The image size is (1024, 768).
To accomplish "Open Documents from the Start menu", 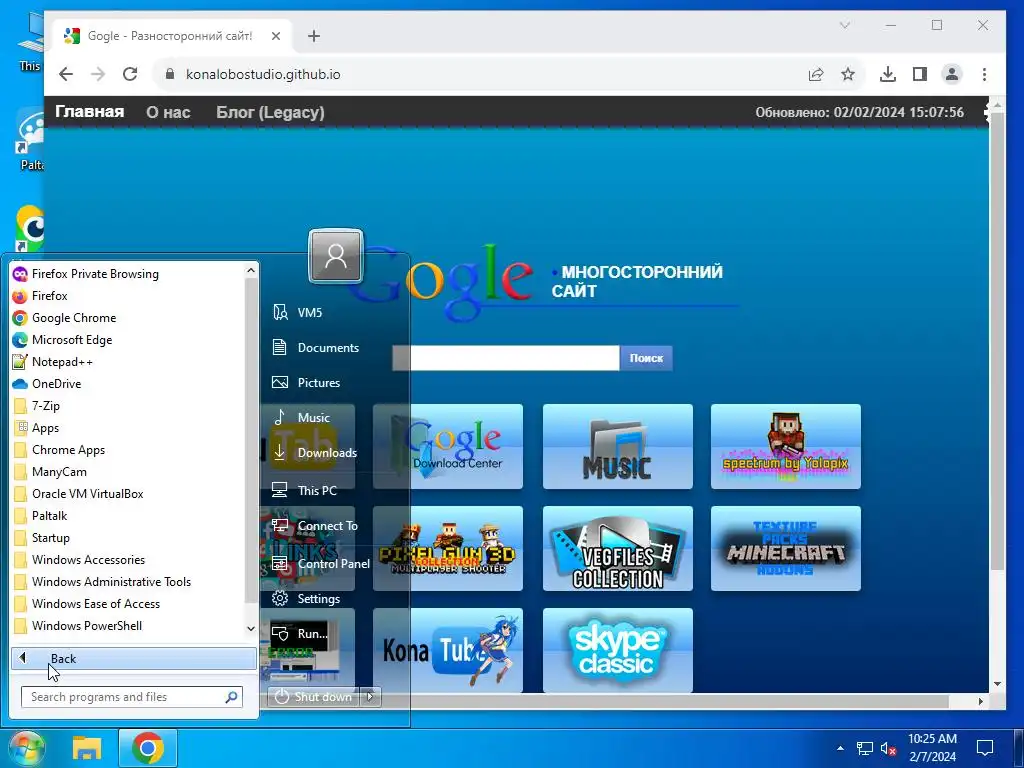I will pyautogui.click(x=315, y=347).
